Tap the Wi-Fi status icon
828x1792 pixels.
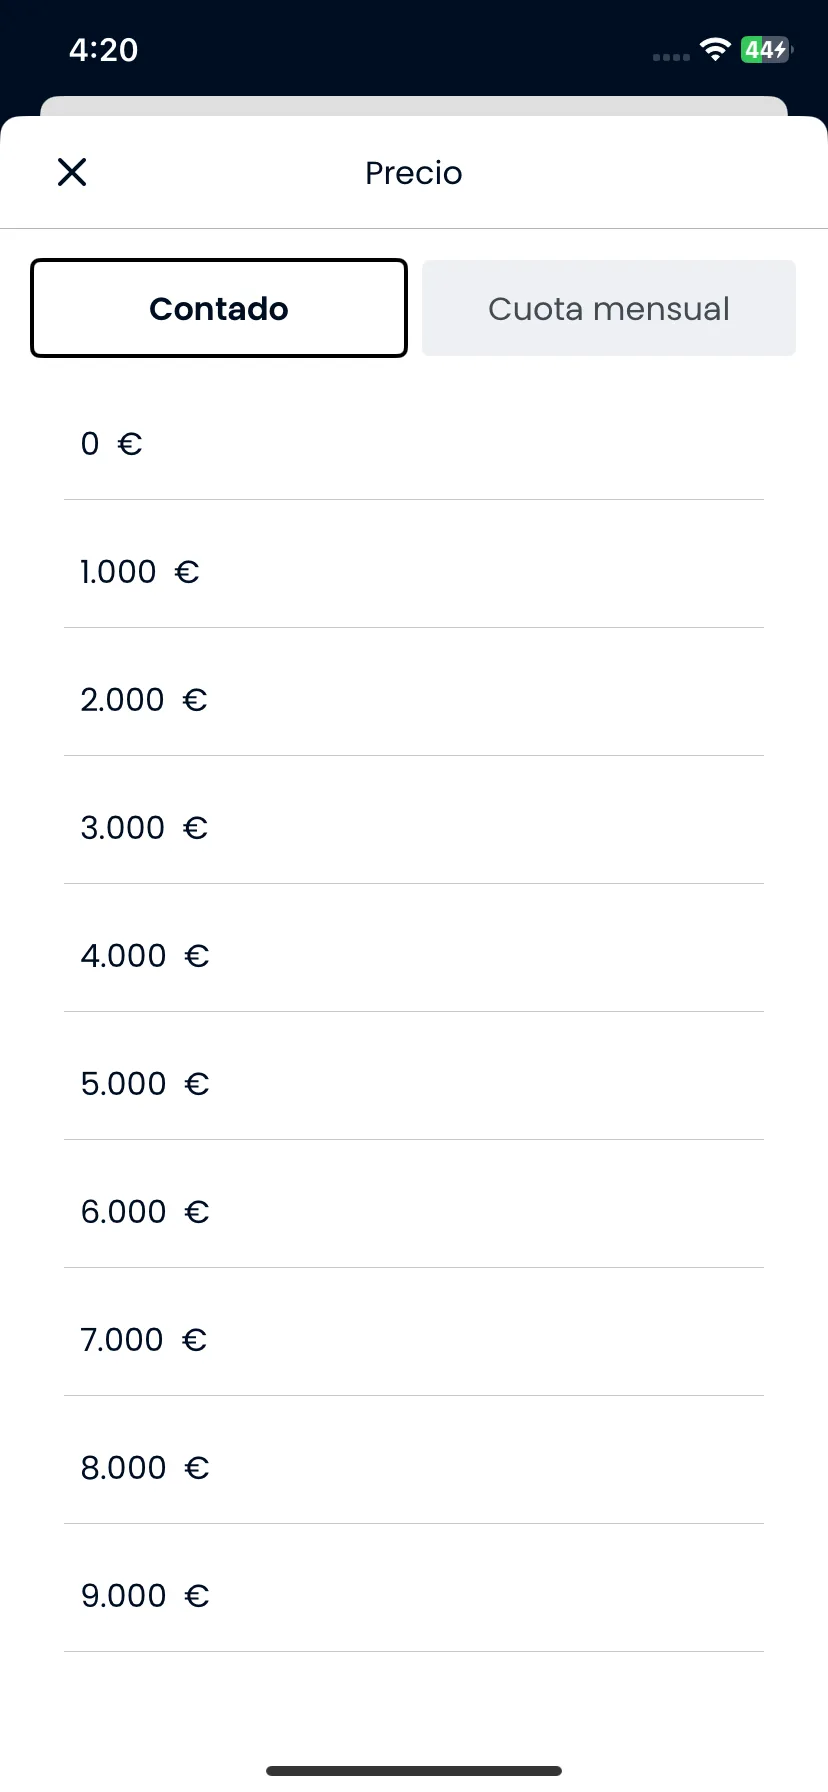(715, 50)
